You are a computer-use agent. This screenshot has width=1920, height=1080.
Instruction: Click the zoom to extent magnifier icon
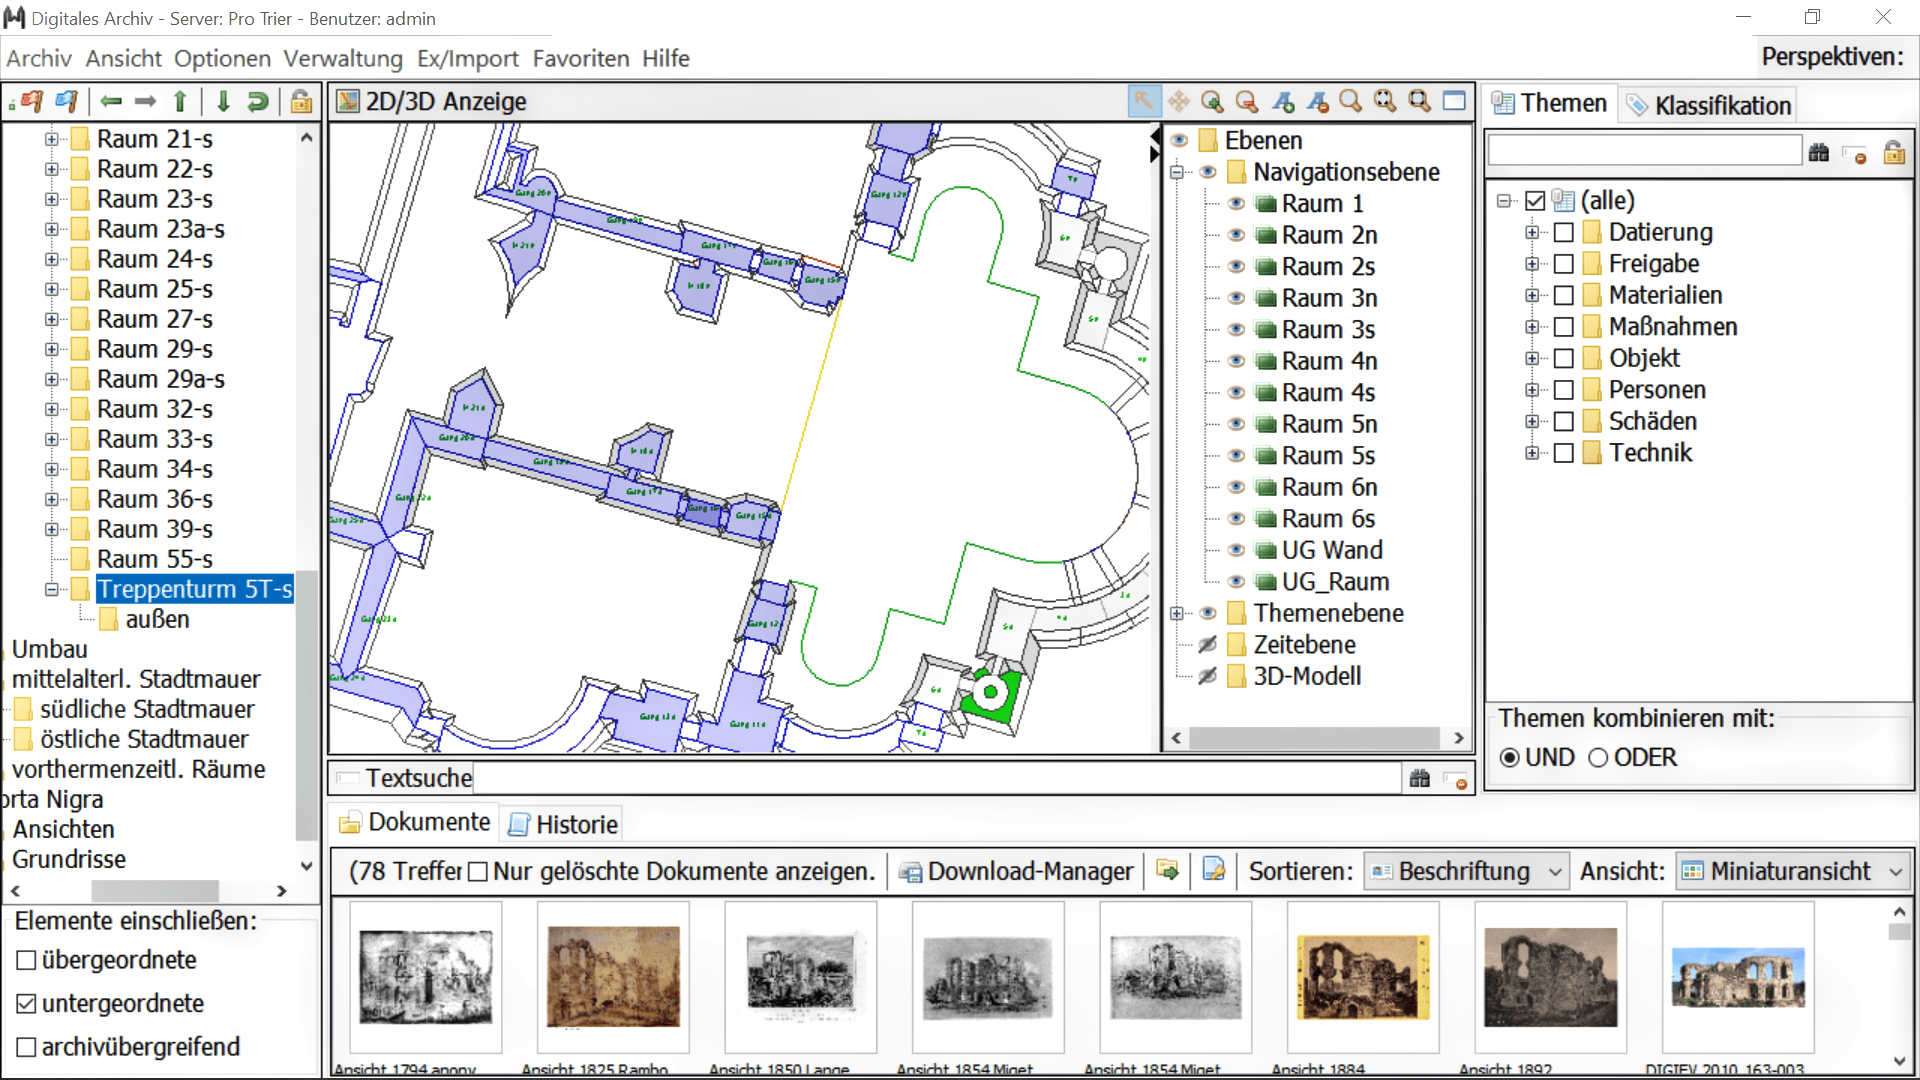[1385, 101]
